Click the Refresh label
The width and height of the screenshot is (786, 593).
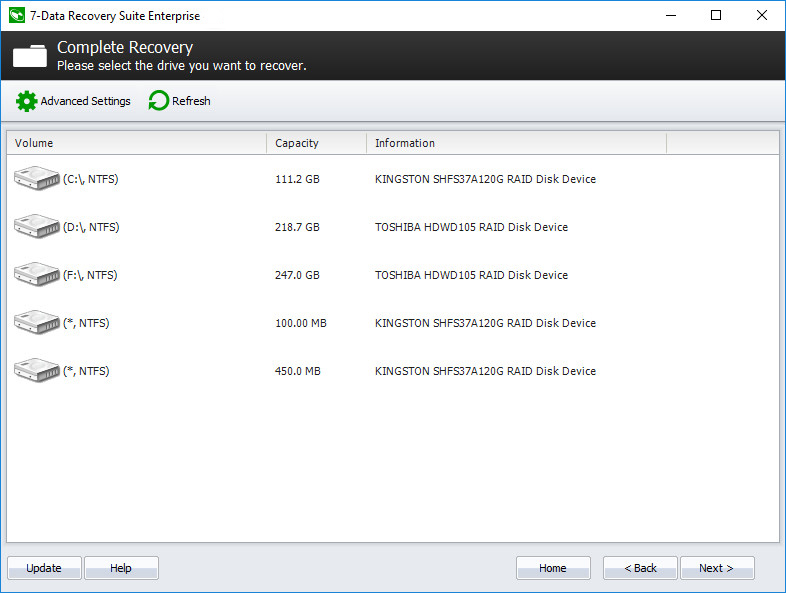[191, 101]
